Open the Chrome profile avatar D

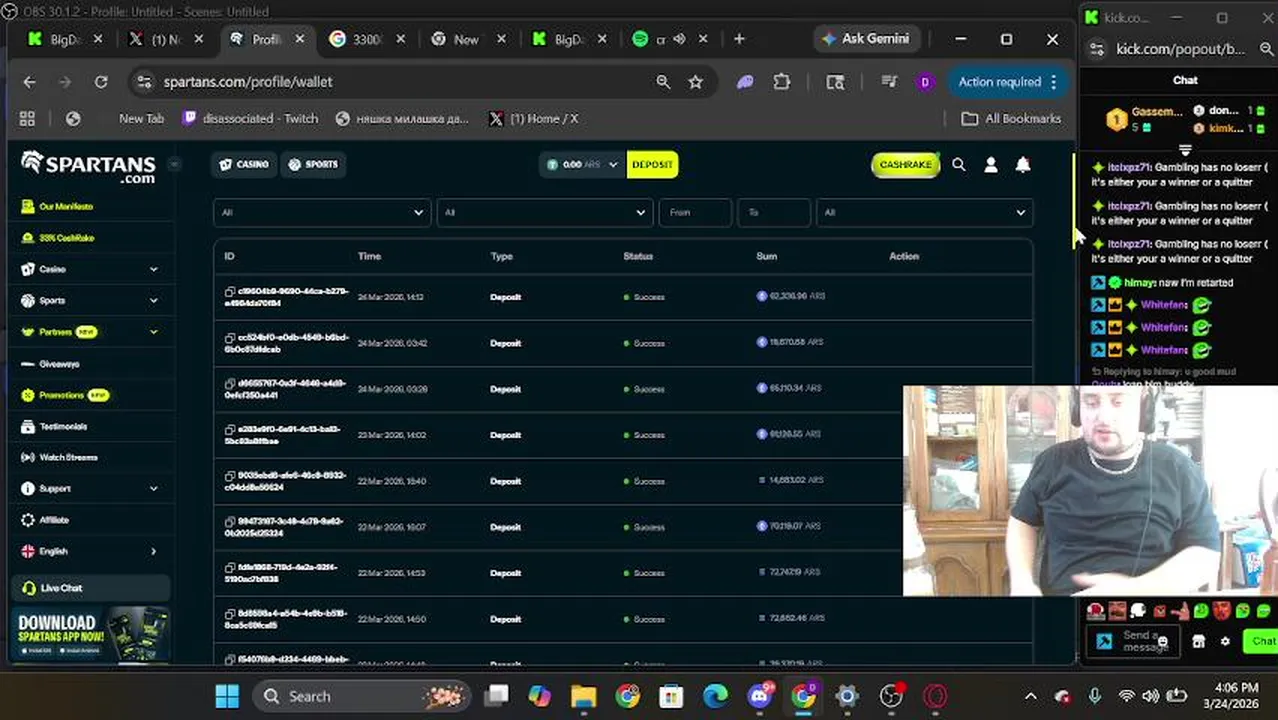coord(924,82)
